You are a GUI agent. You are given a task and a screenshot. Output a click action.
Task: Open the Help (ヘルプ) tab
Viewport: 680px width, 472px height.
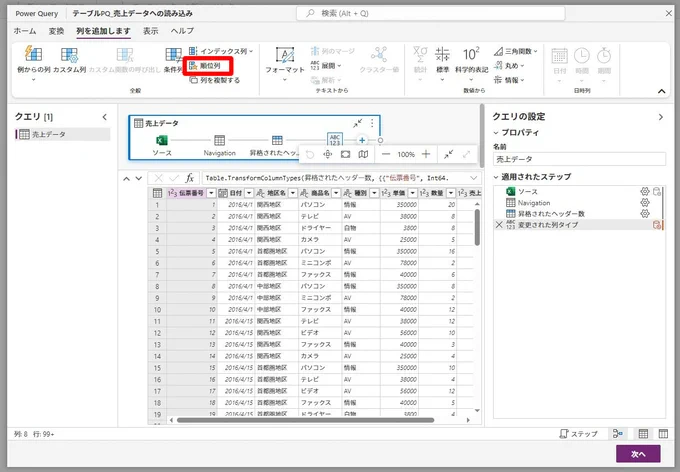click(182, 31)
